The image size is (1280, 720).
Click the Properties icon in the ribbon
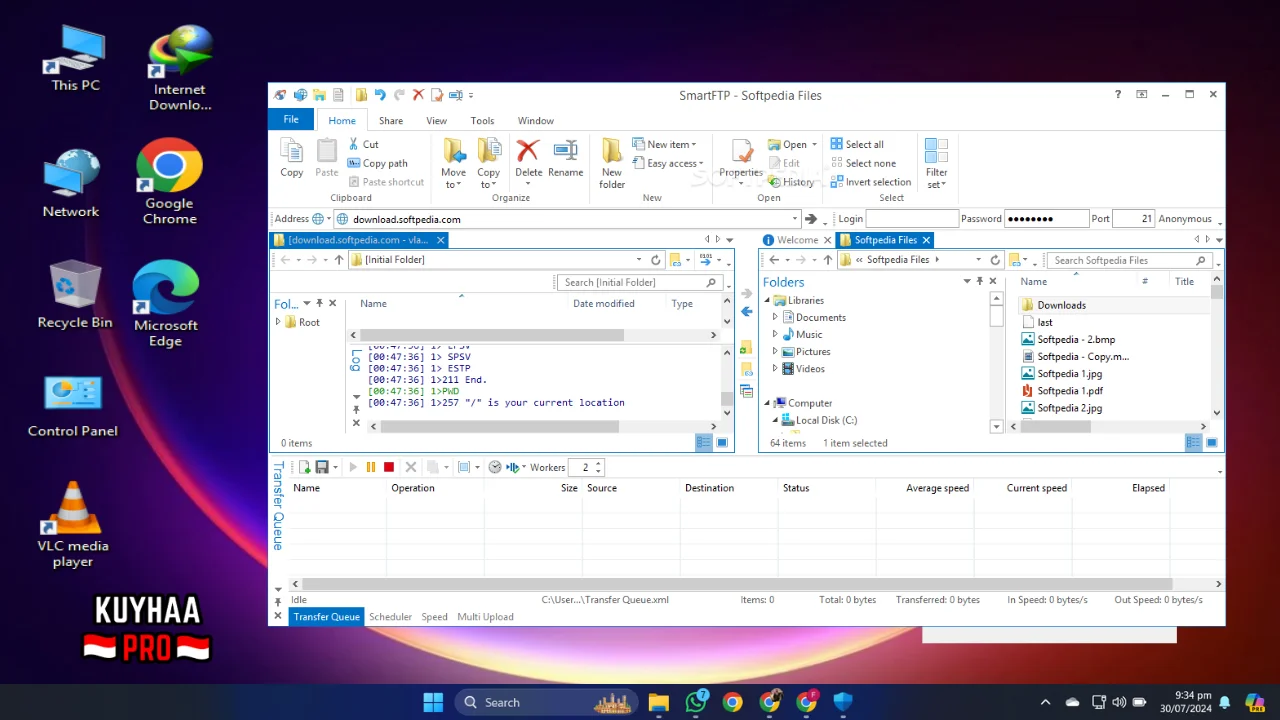click(x=741, y=151)
